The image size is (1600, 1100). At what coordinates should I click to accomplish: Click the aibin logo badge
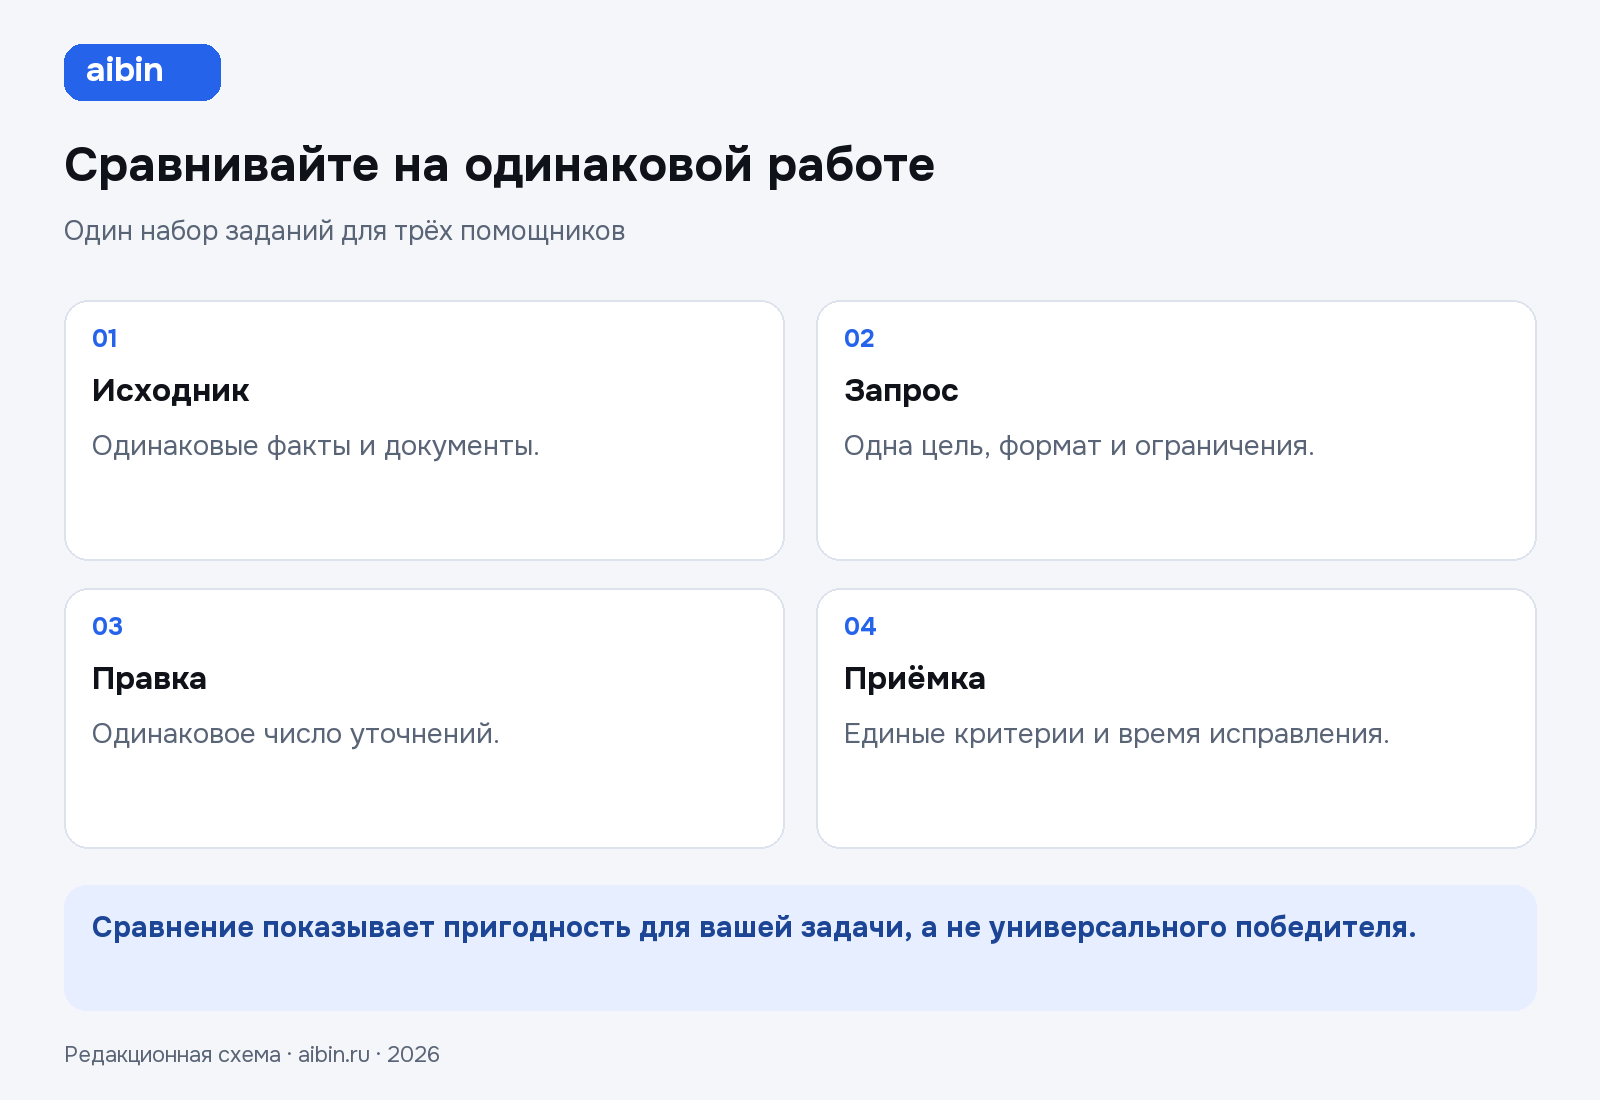pyautogui.click(x=142, y=72)
